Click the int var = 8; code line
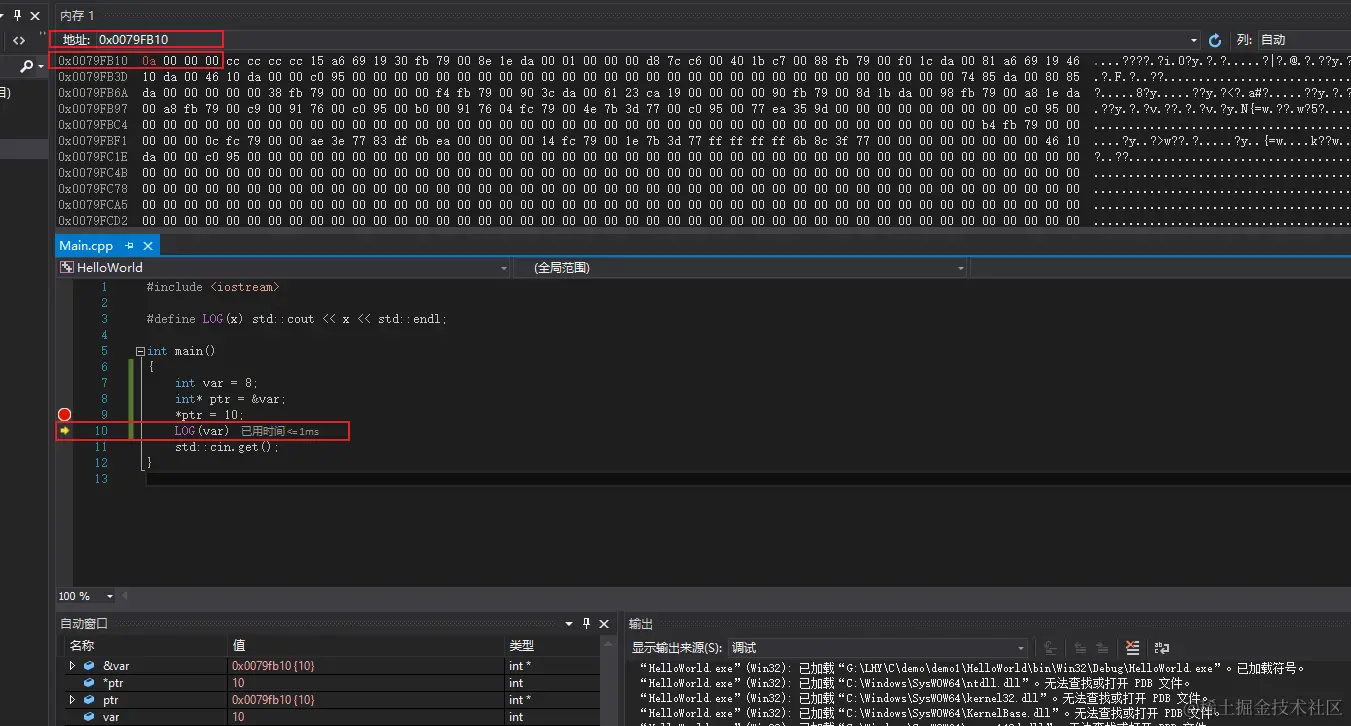Screen dimensions: 1351x726 (x=216, y=383)
